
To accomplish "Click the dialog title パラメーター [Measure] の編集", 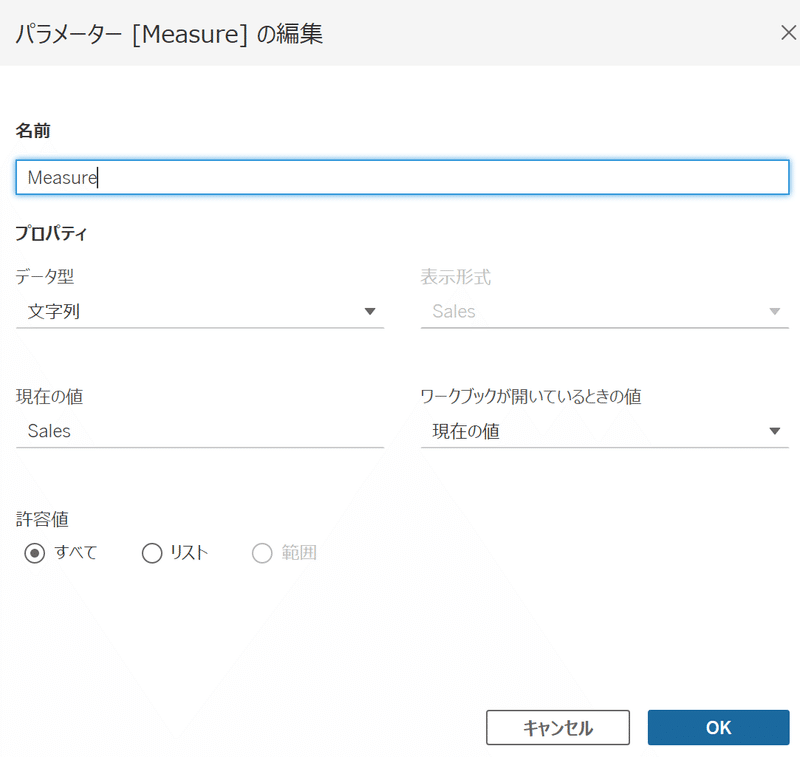I will (x=169, y=34).
